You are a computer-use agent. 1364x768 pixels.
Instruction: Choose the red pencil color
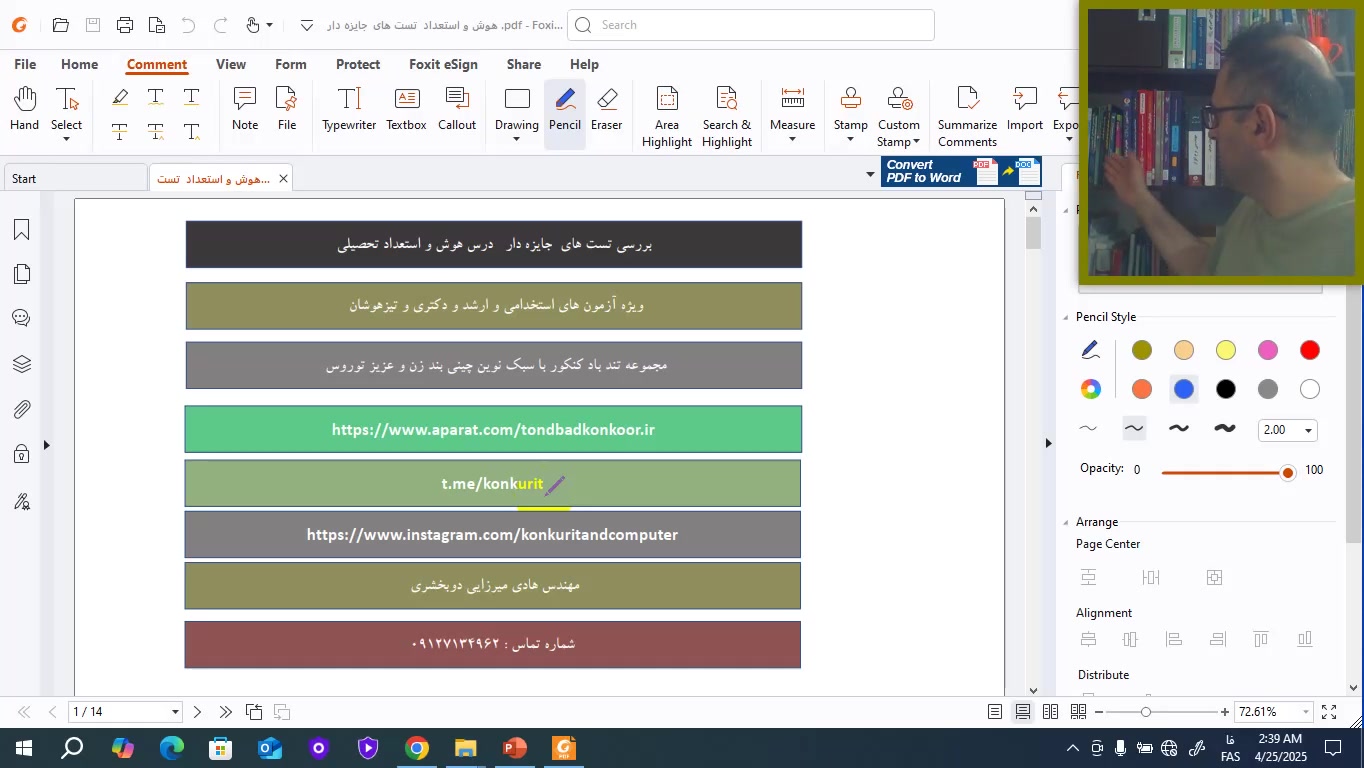(1310, 350)
